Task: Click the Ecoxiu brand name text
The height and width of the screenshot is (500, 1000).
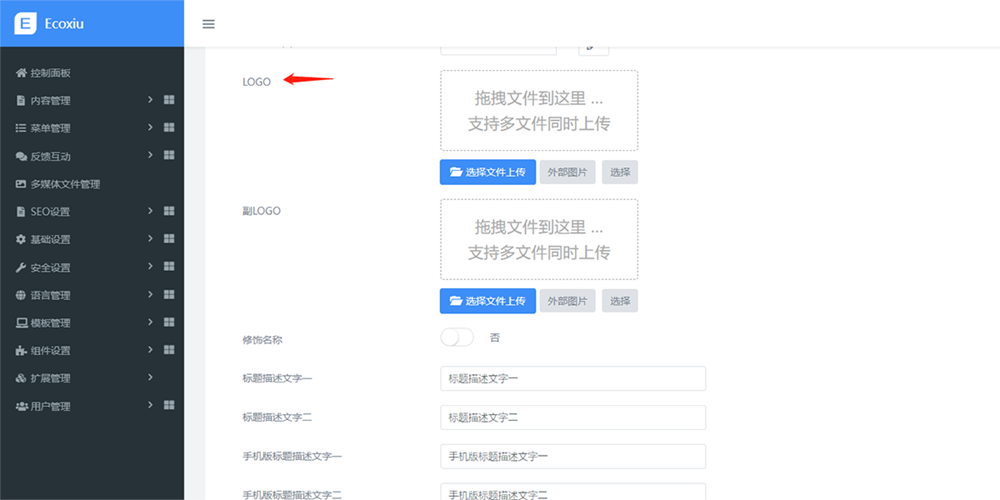Action: (x=64, y=24)
